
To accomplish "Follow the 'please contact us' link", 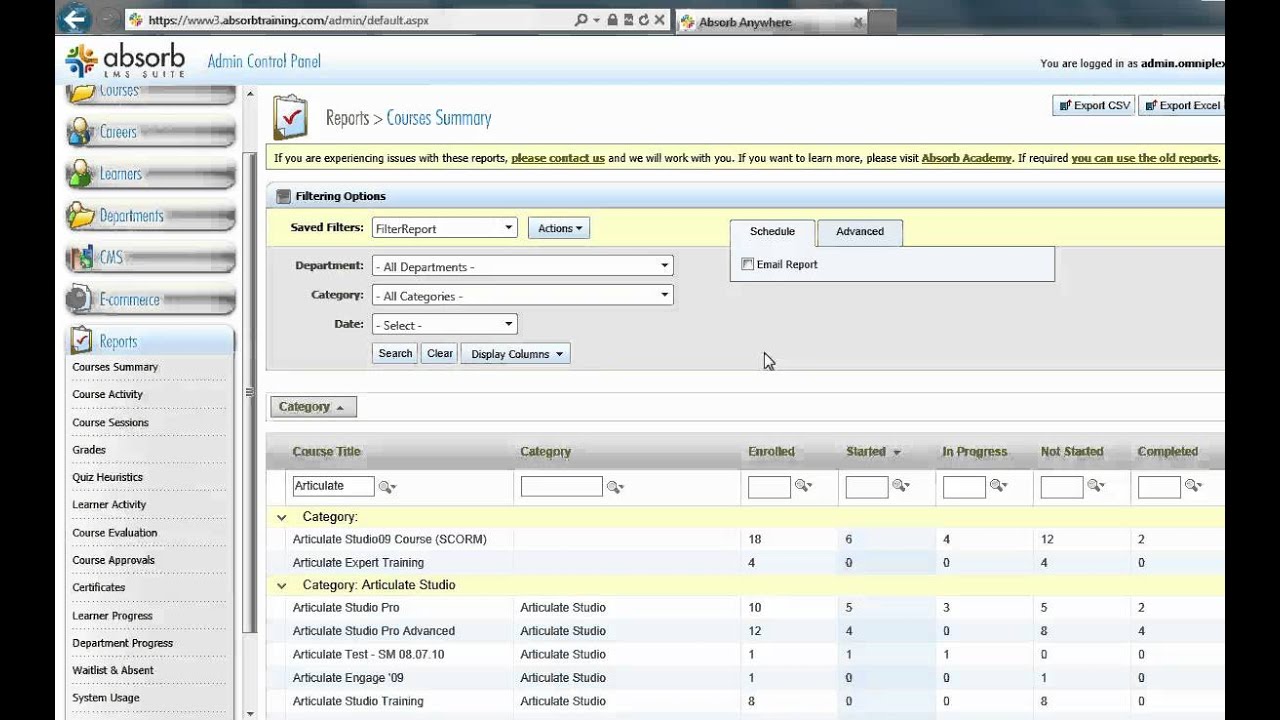I will click(558, 158).
